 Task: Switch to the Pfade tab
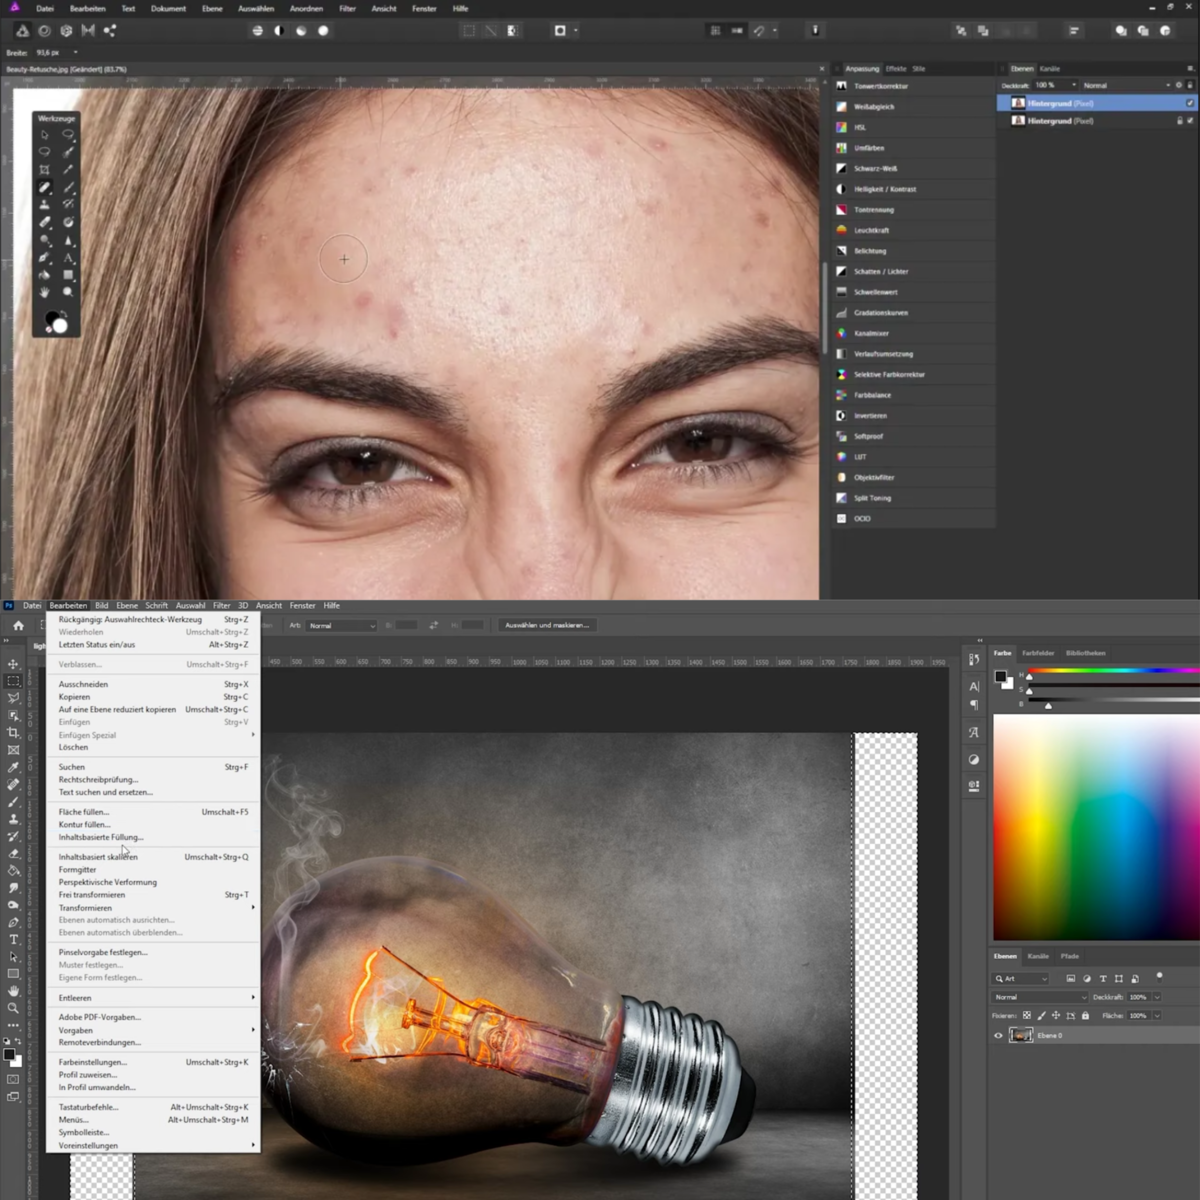click(1070, 956)
